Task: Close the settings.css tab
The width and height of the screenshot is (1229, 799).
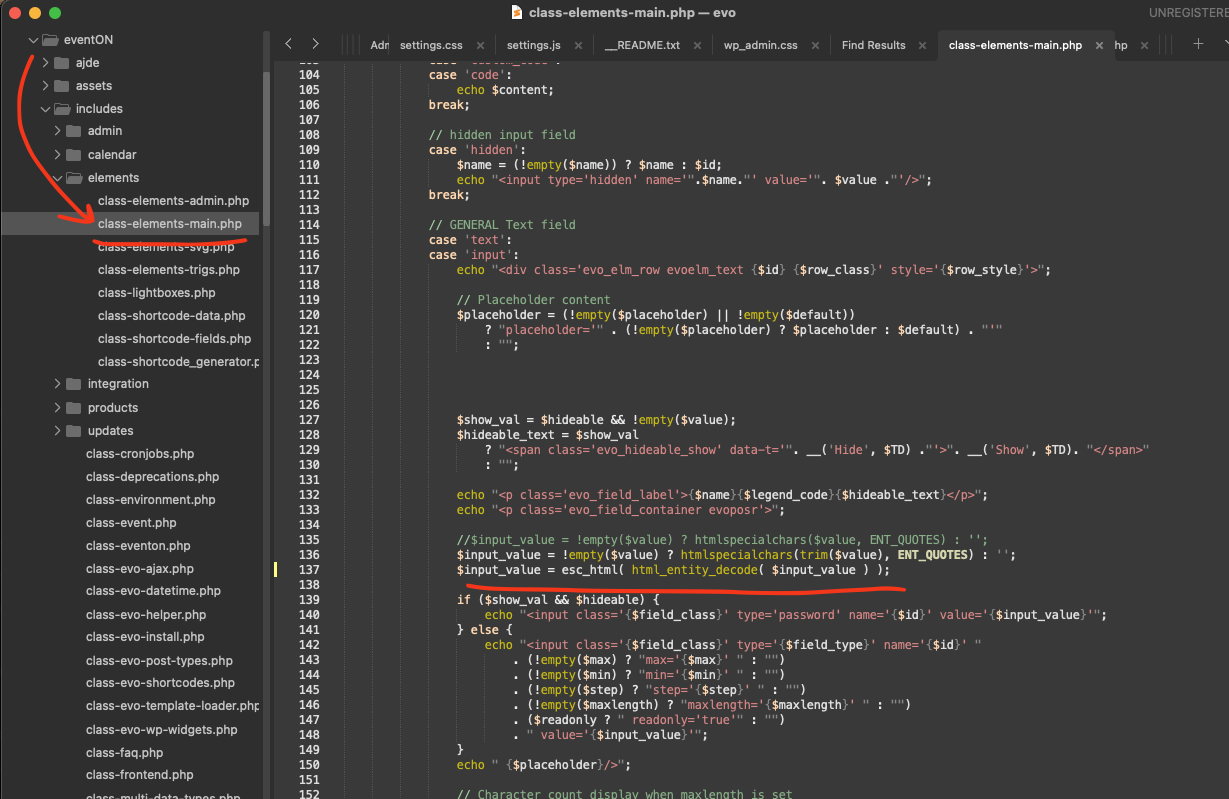Action: click(x=481, y=46)
